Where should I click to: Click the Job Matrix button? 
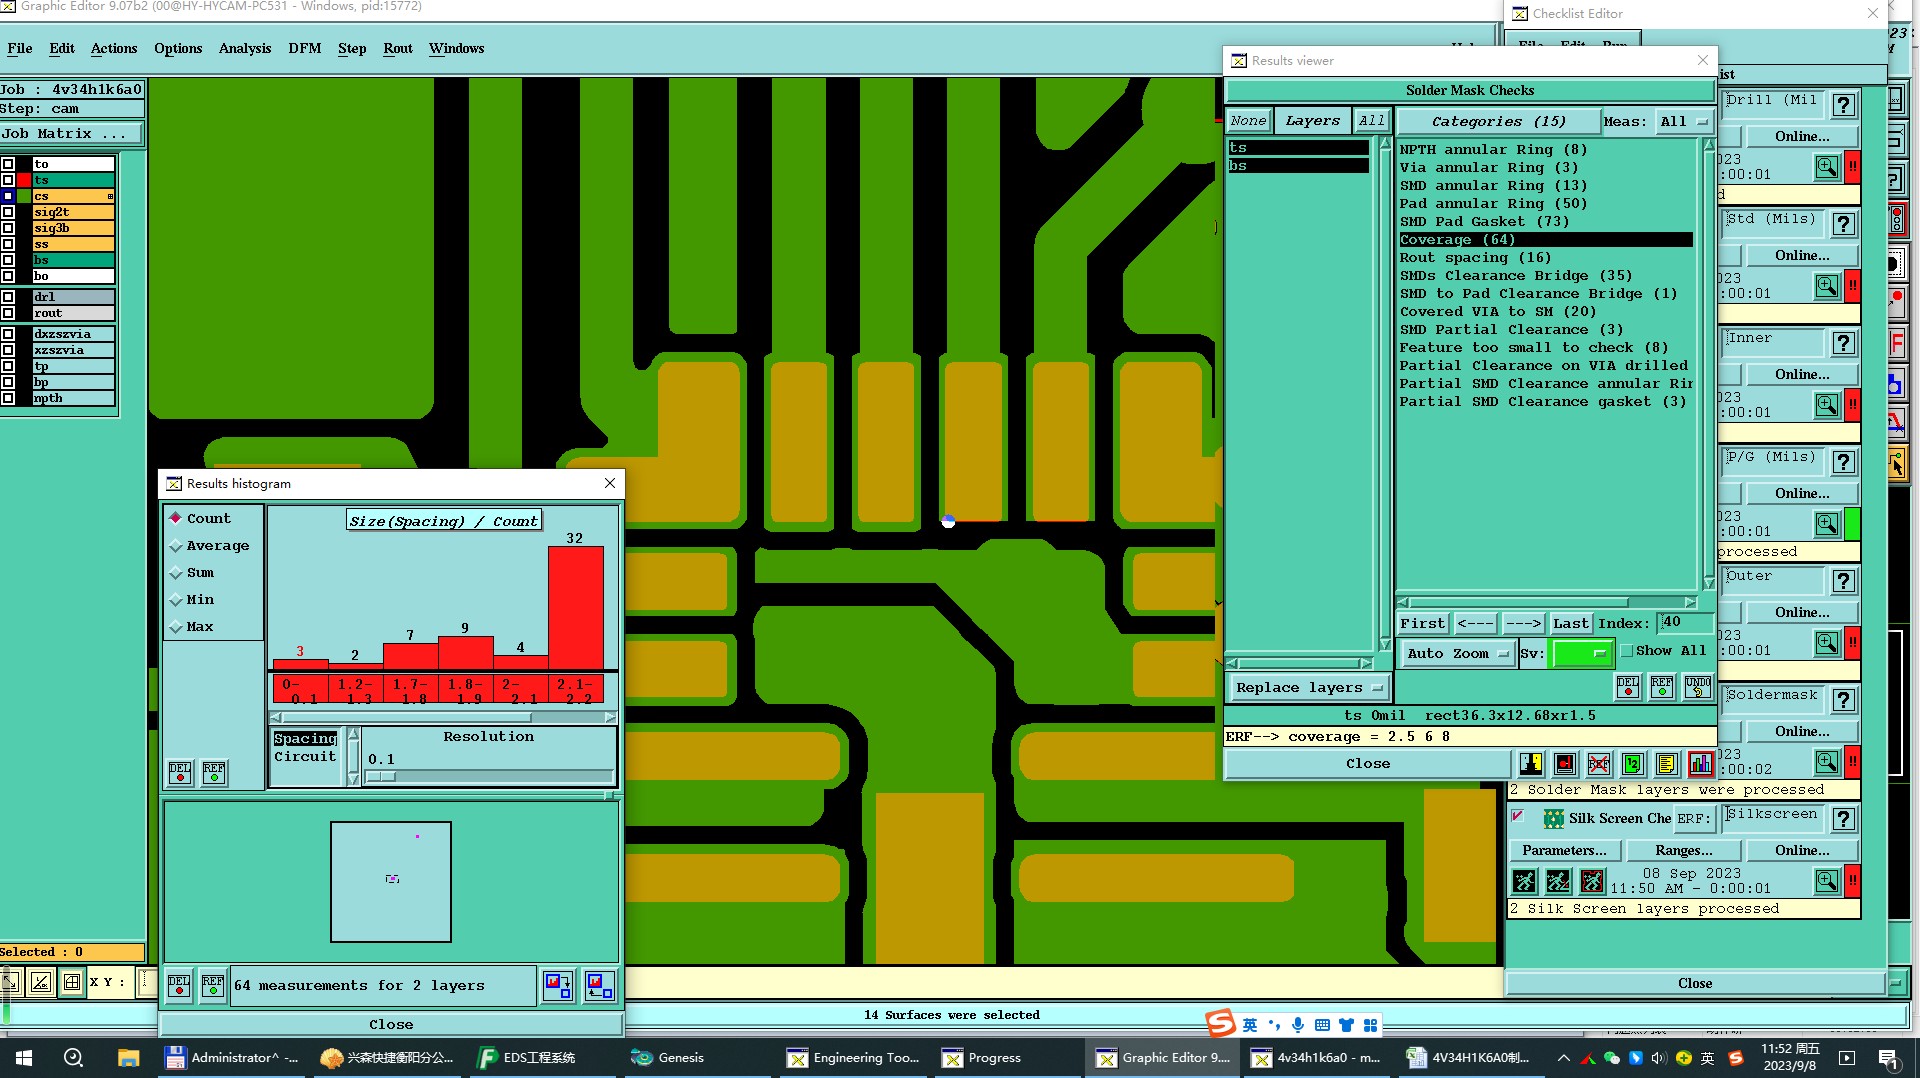72,134
